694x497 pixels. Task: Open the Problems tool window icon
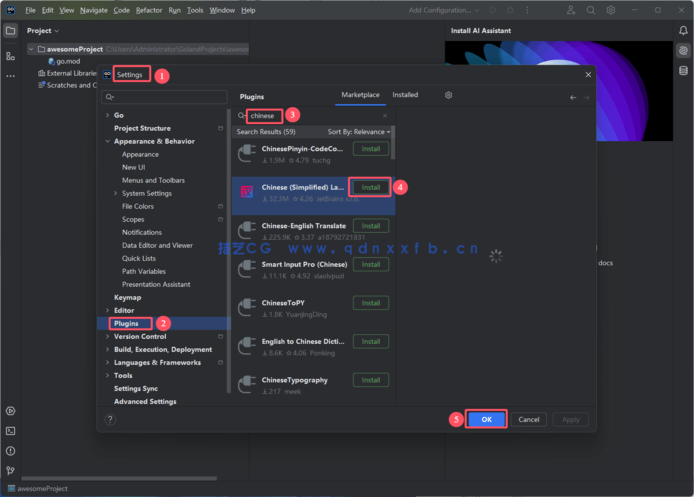10,450
